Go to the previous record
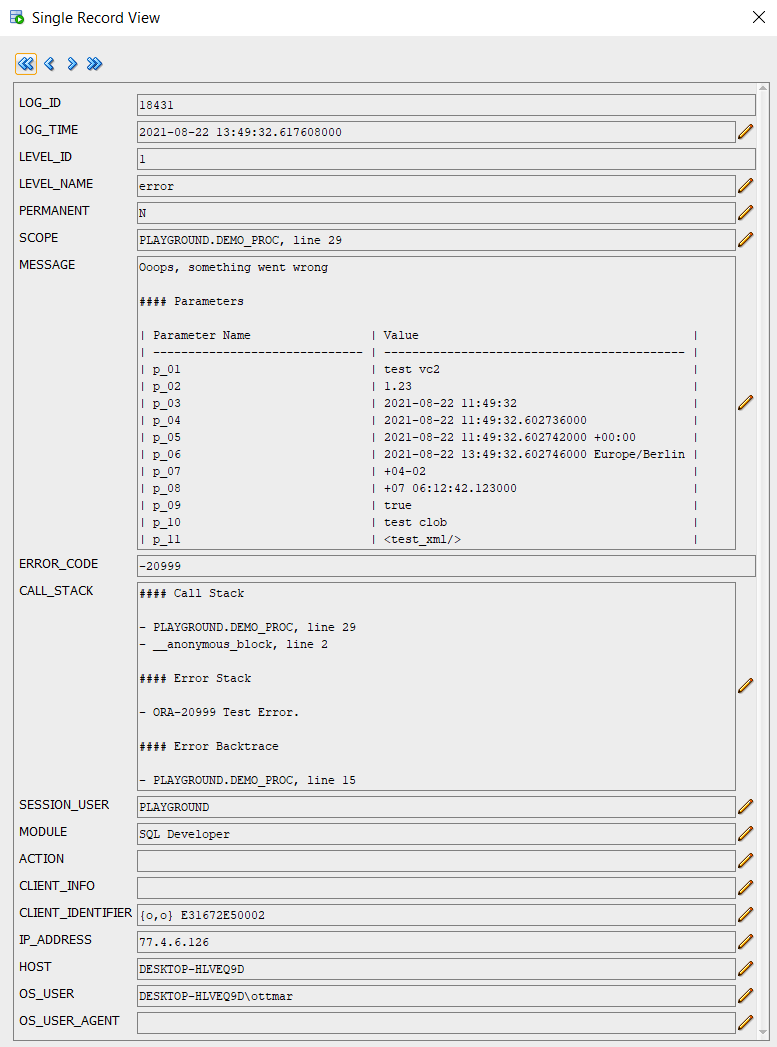Viewport: 777px width, 1047px height. pos(48,63)
